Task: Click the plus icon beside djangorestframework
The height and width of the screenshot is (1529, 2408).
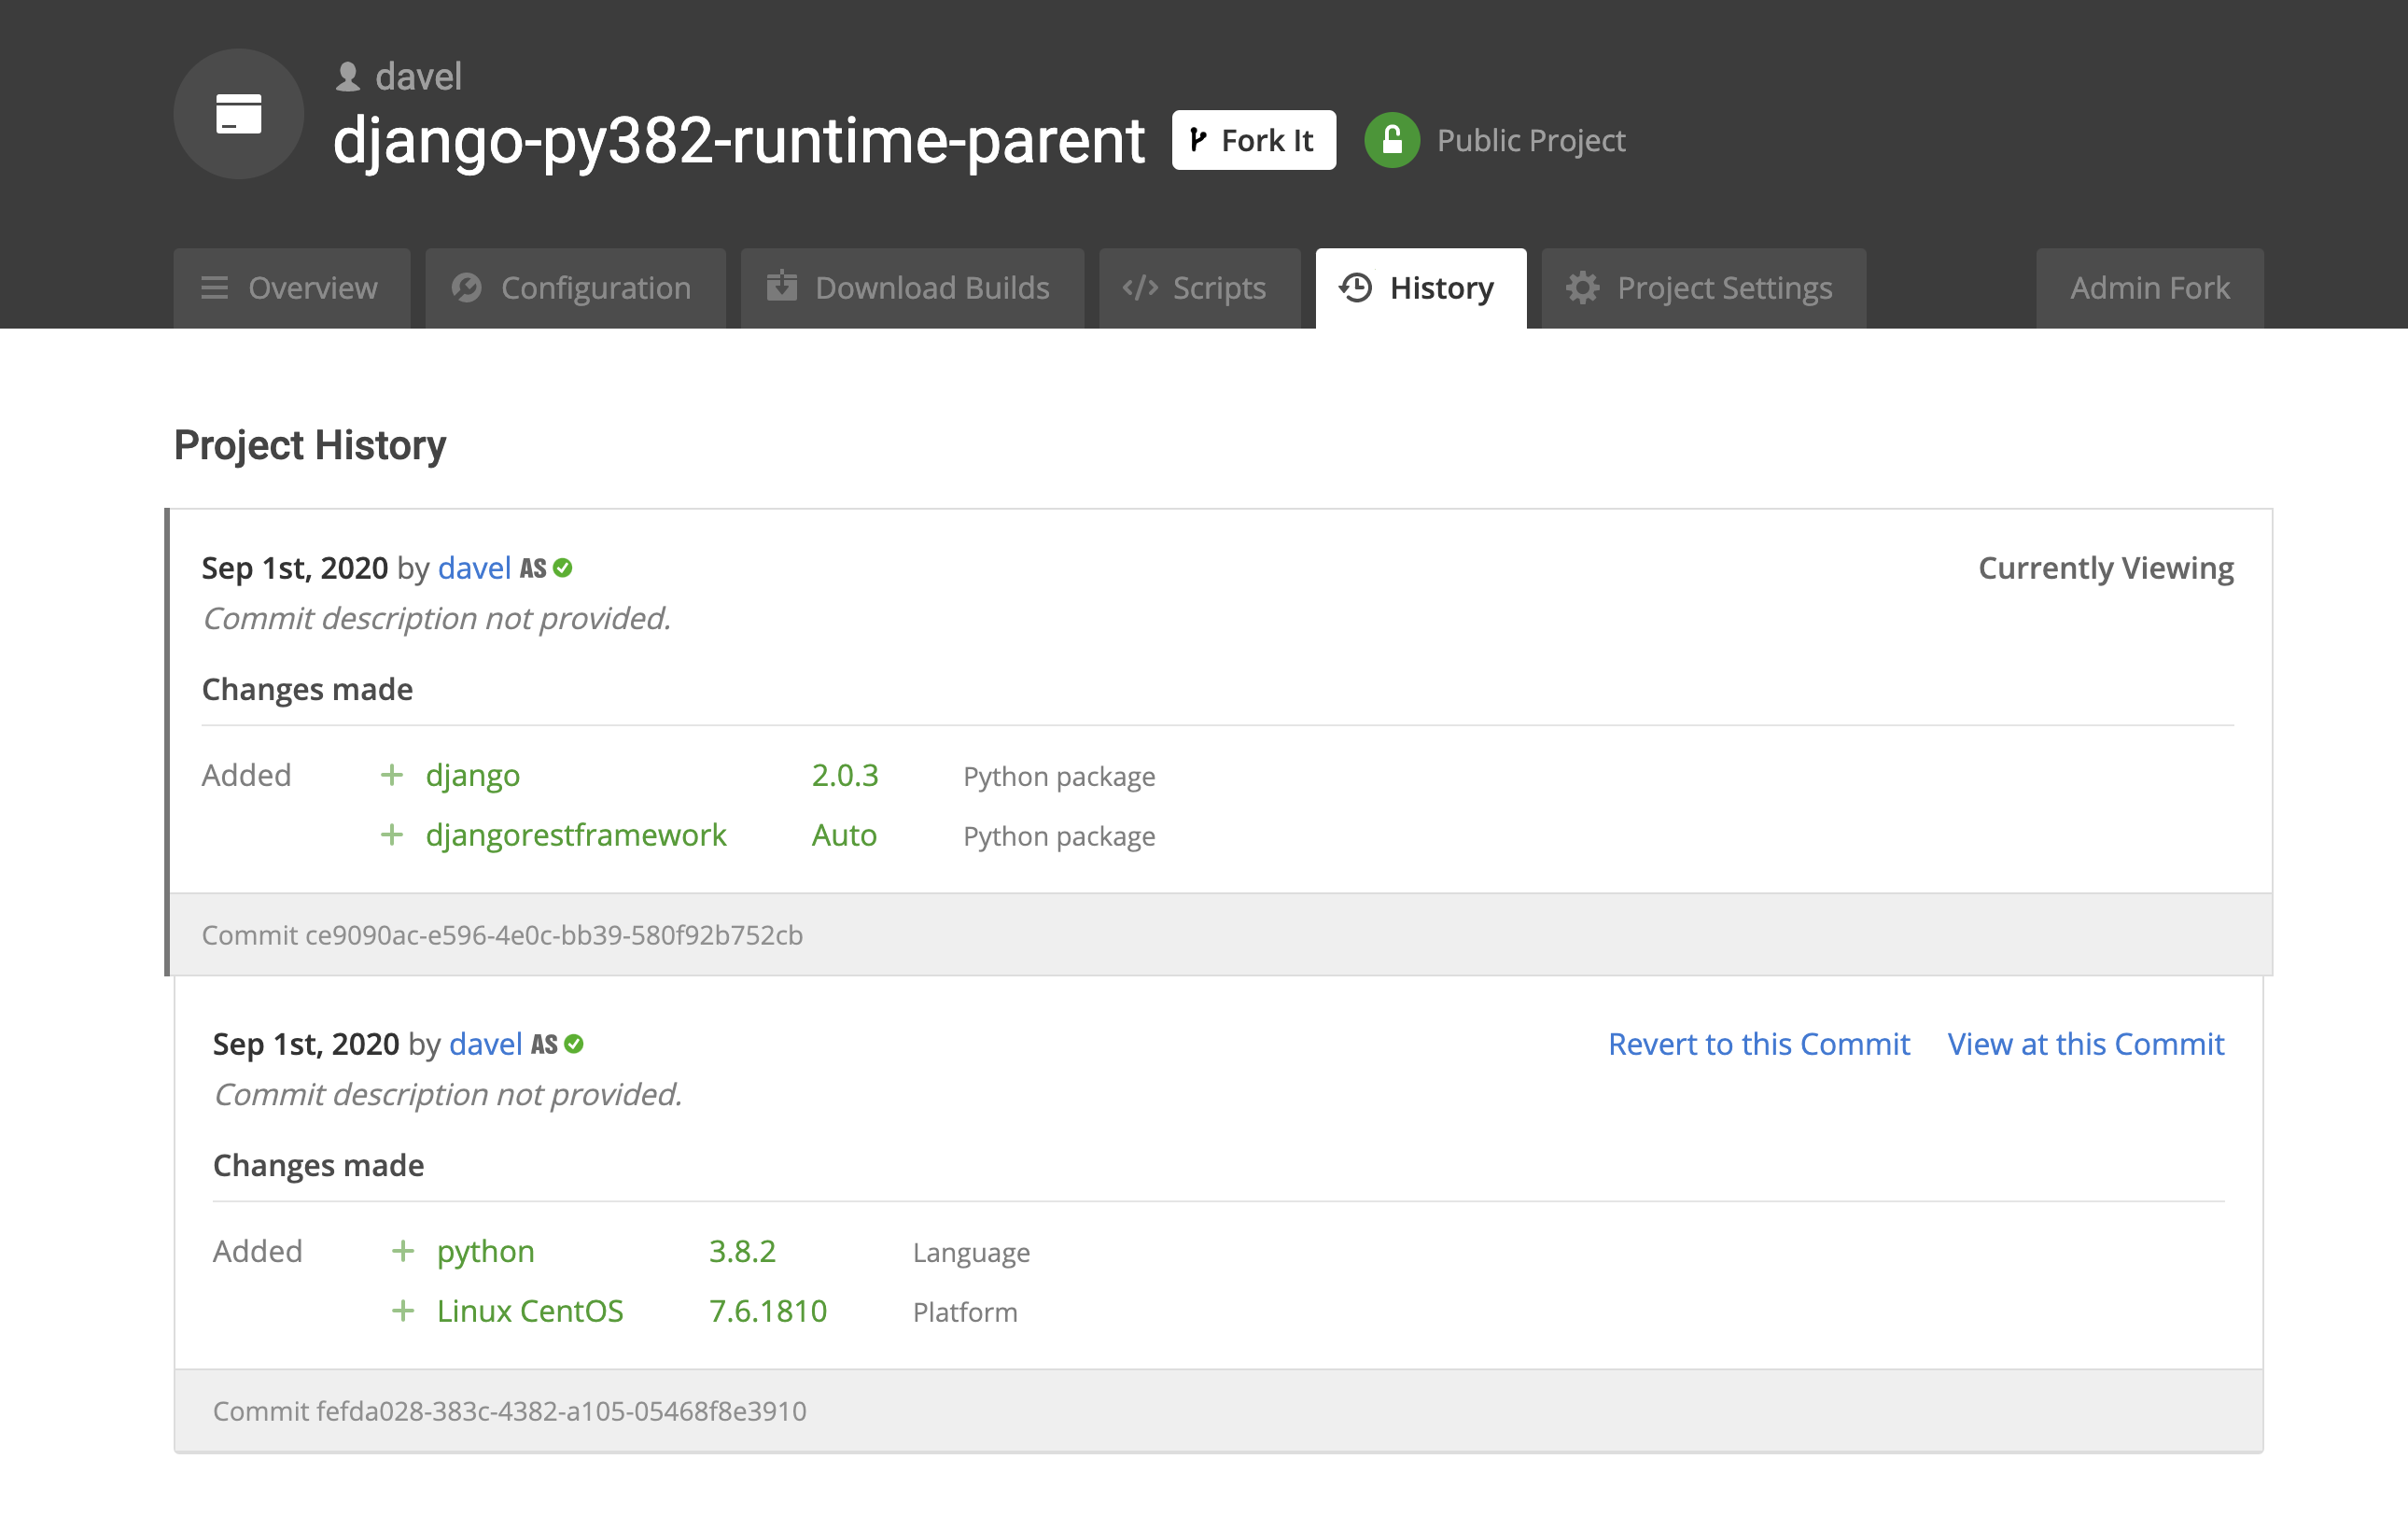Action: tap(392, 835)
